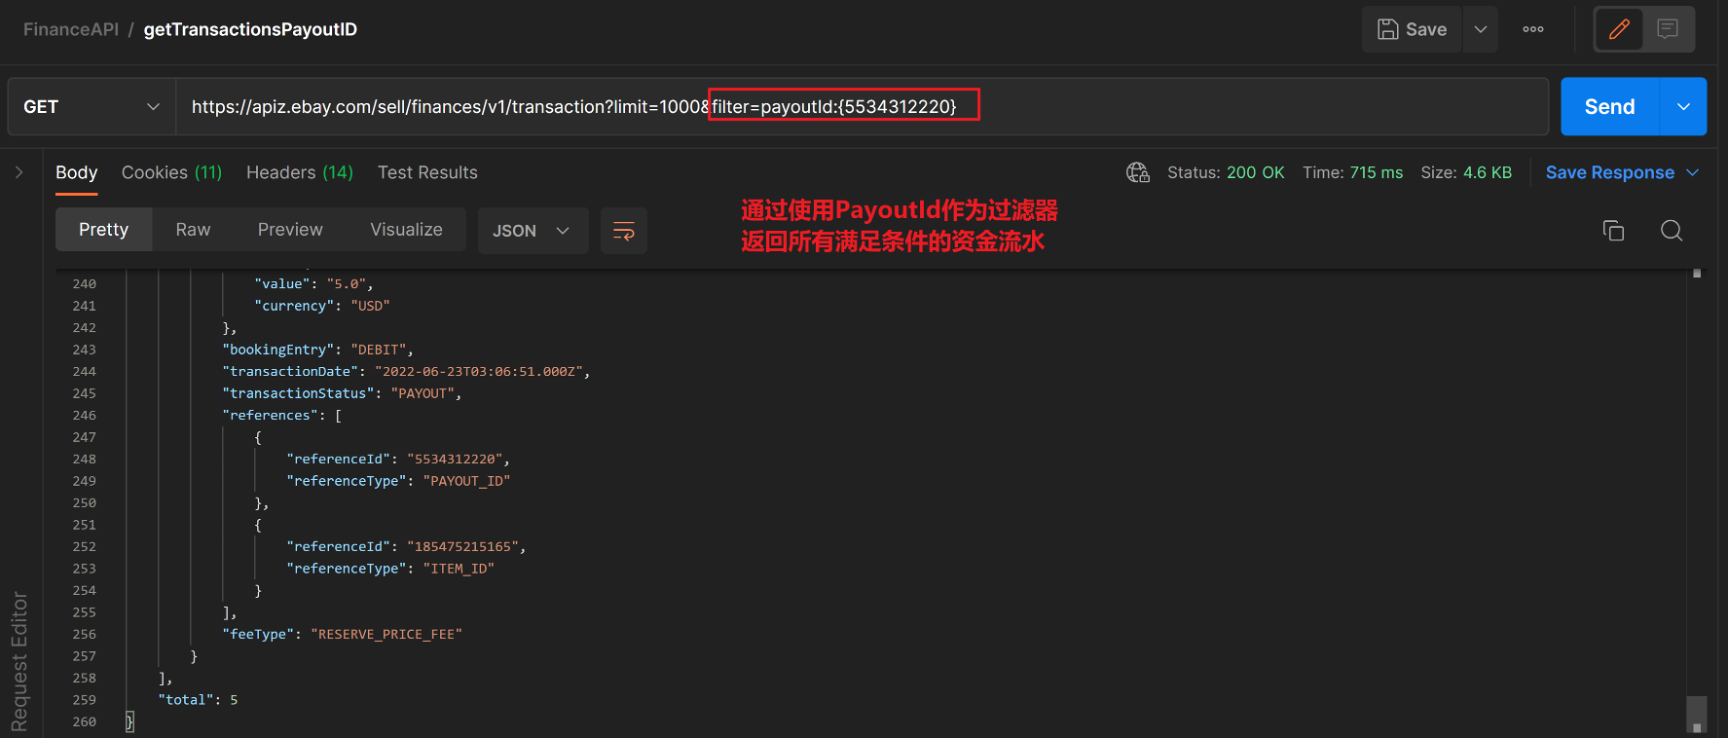Click into the request URL field
Screen dimensions: 1728x740
click(x=1200, y=107)
